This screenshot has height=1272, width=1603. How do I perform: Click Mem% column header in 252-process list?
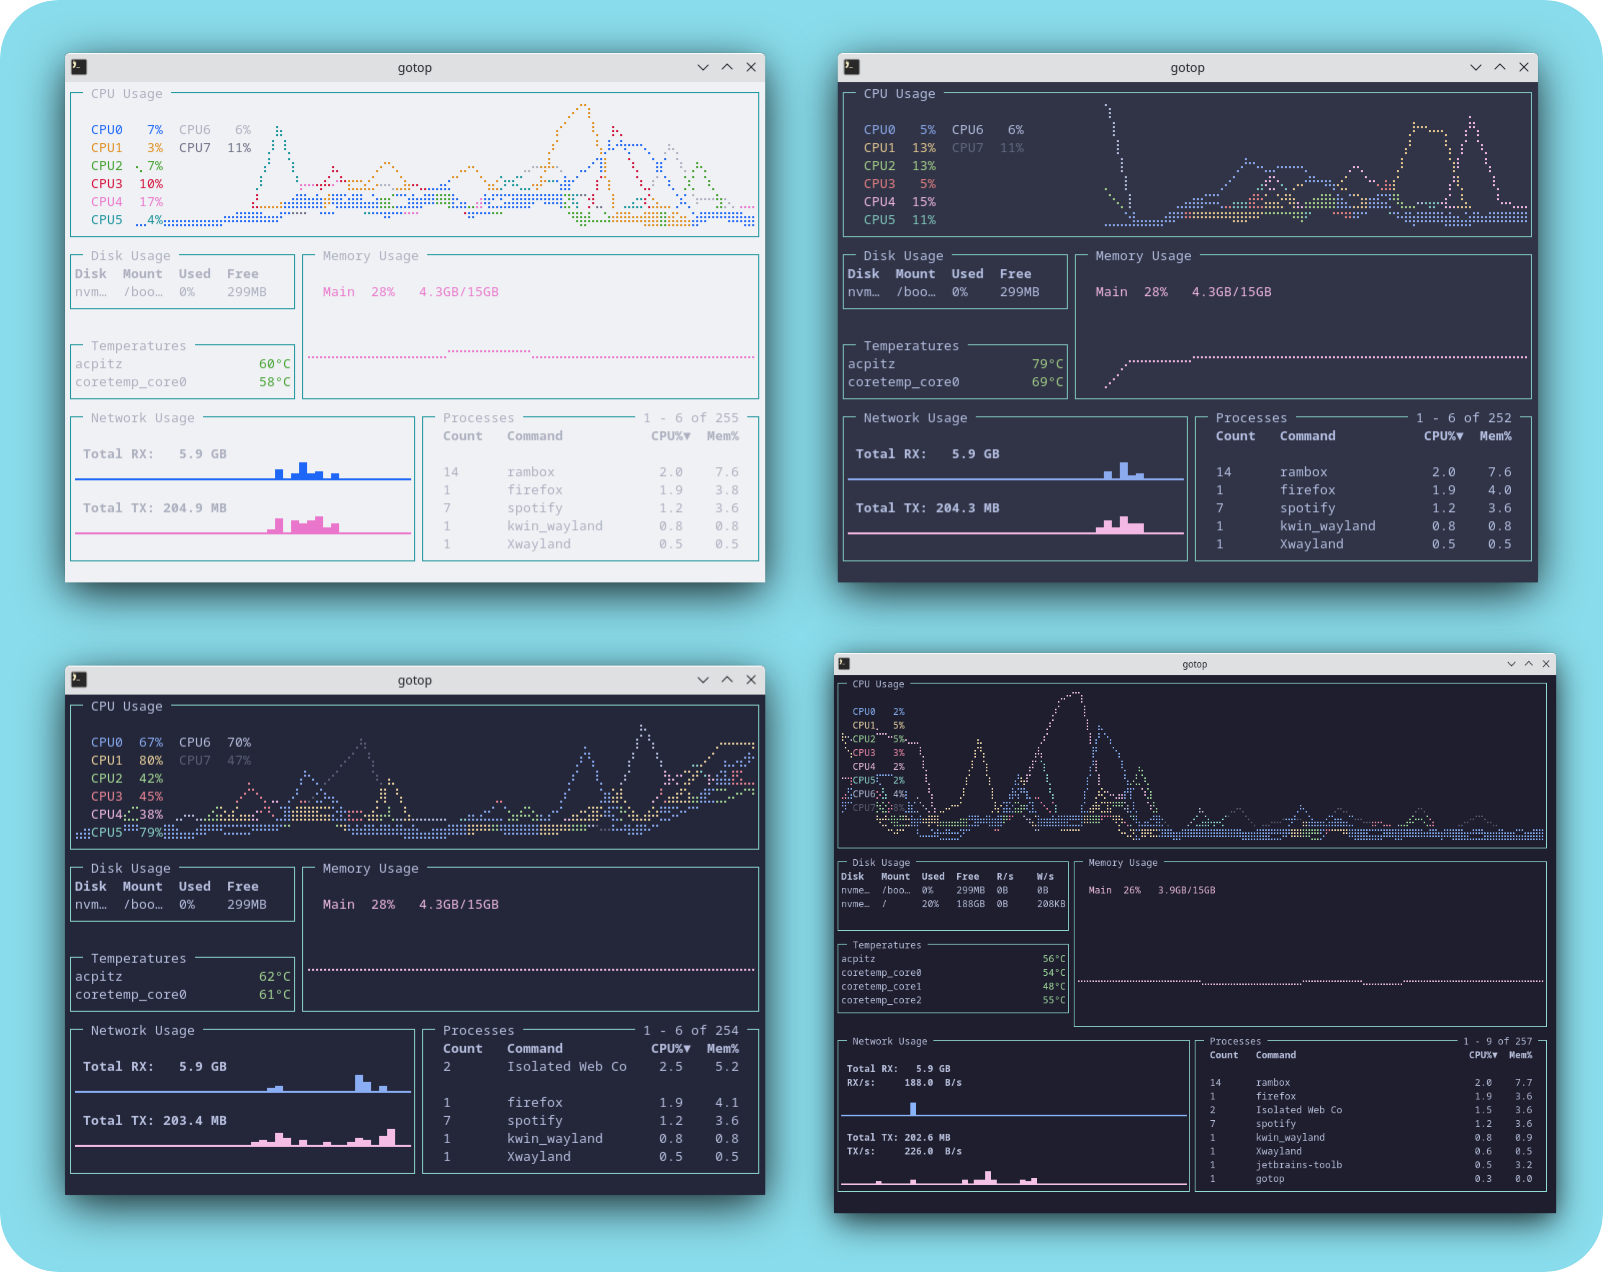[x=1495, y=436]
